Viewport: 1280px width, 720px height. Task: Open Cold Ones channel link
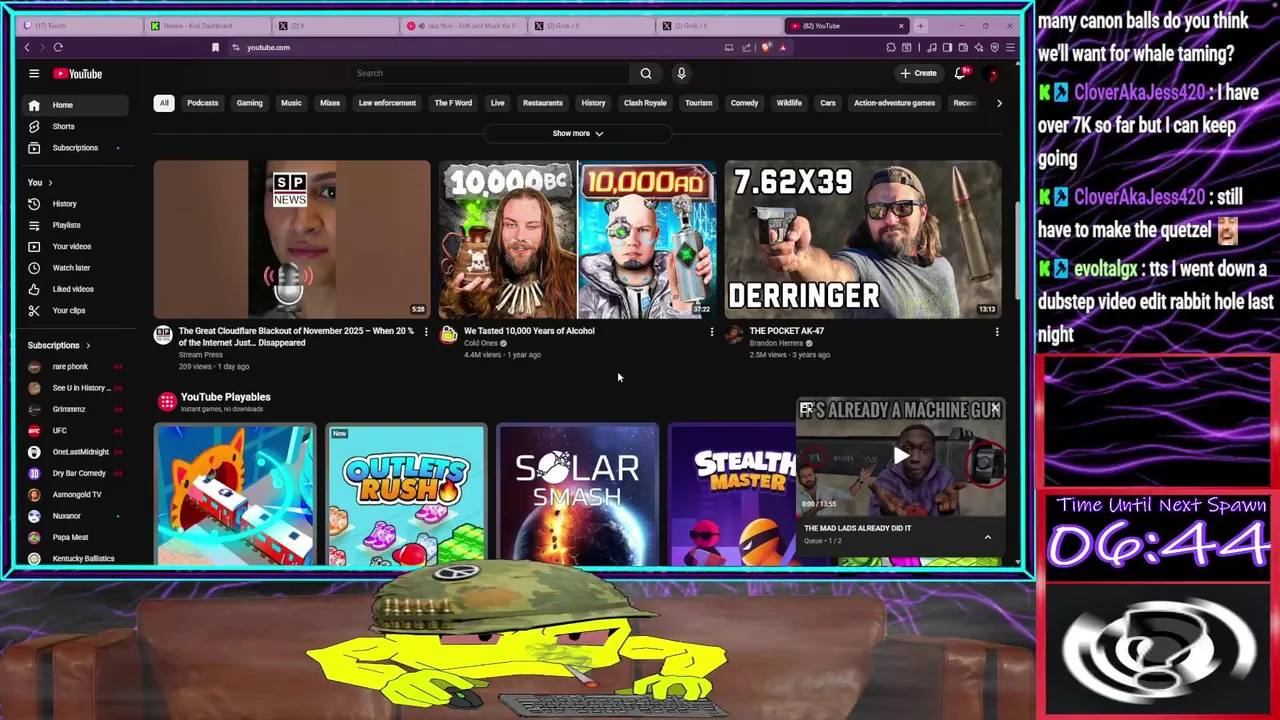pyautogui.click(x=481, y=343)
